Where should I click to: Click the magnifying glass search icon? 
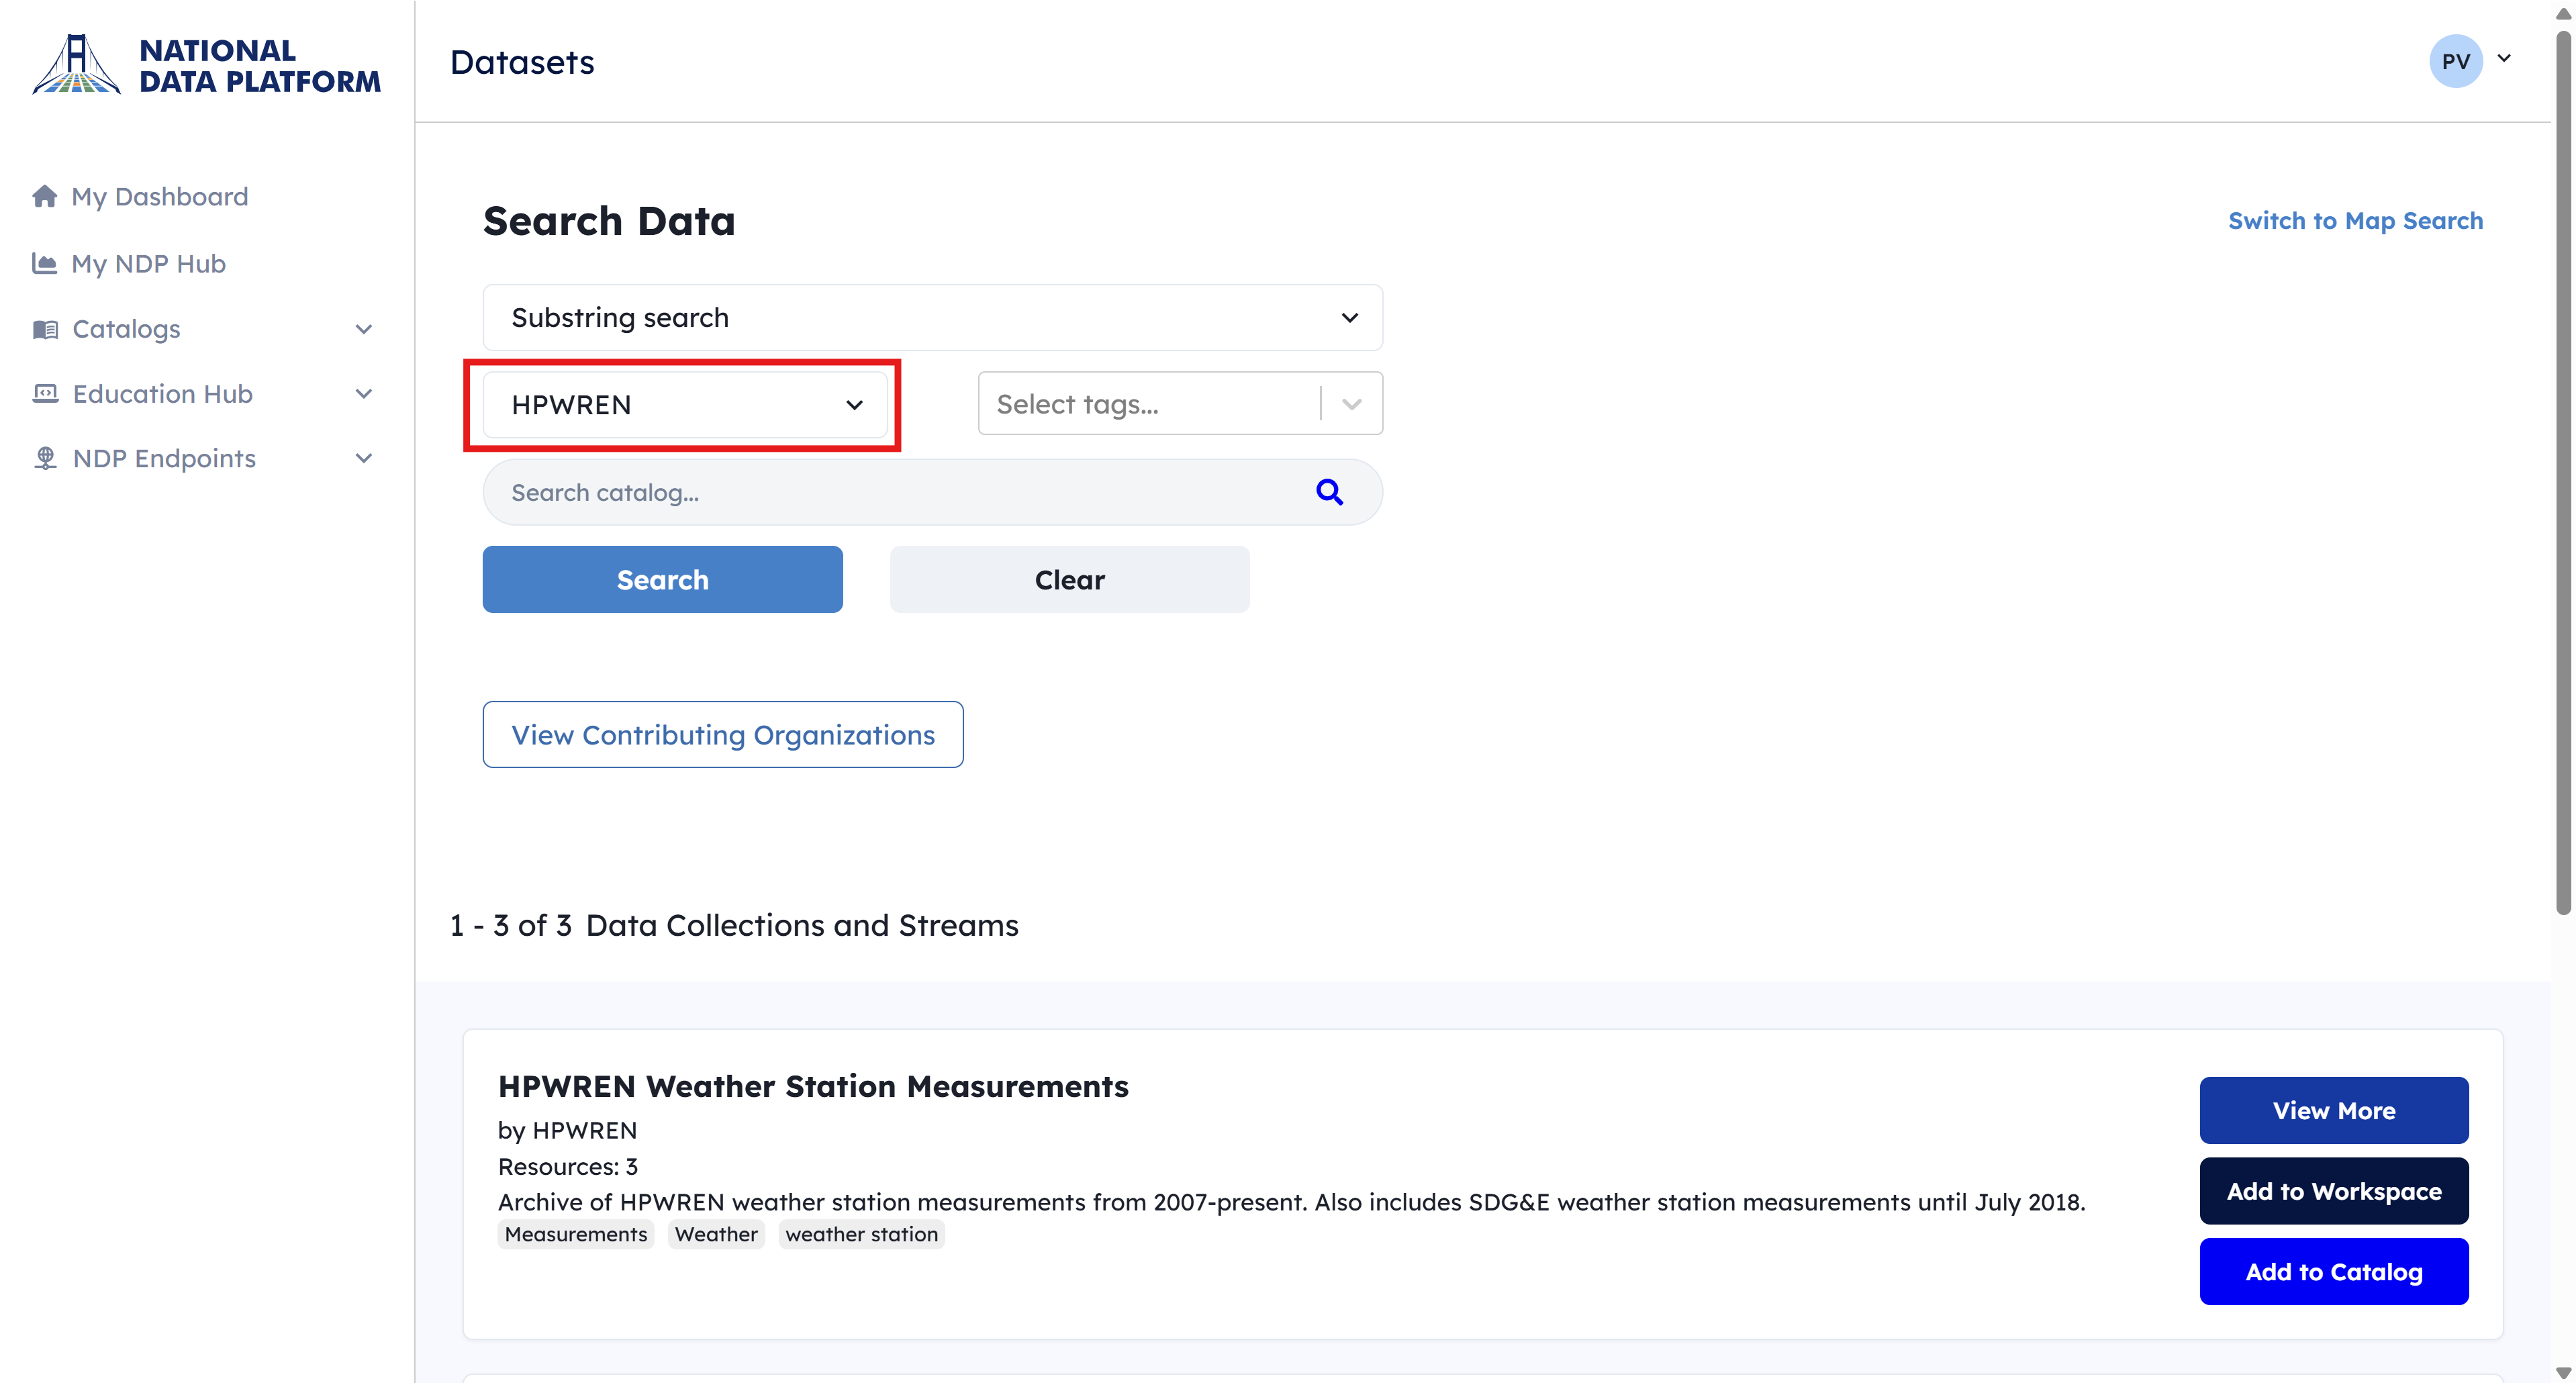pos(1329,492)
